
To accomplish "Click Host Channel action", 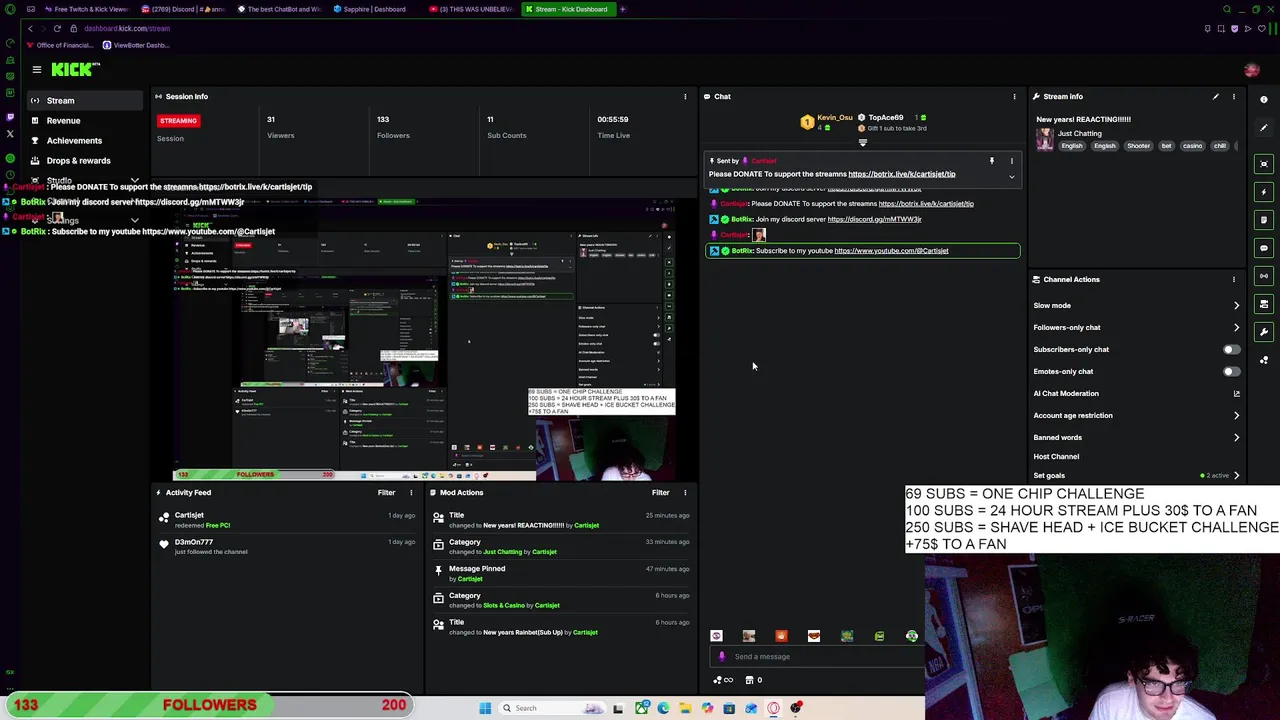I will click(1056, 457).
